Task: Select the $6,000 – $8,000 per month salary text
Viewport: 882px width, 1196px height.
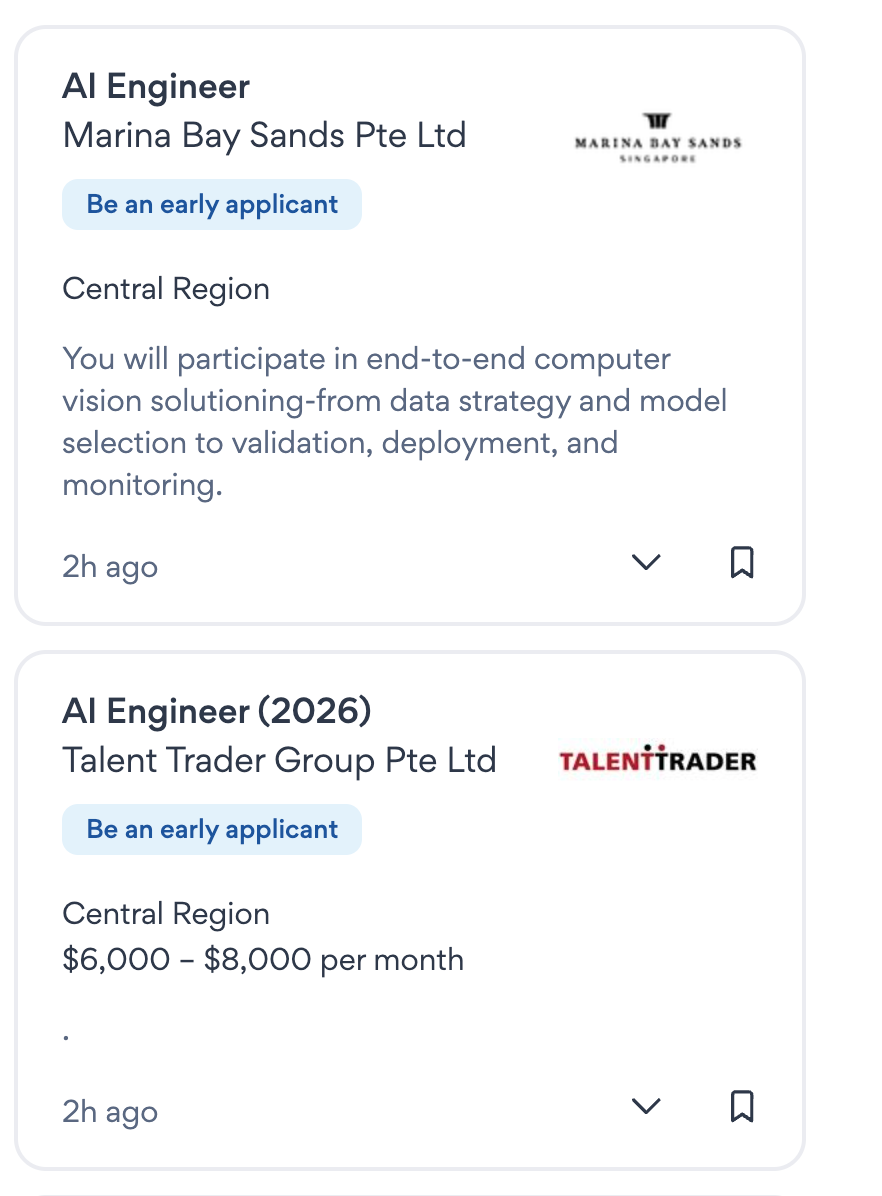Action: coord(263,960)
